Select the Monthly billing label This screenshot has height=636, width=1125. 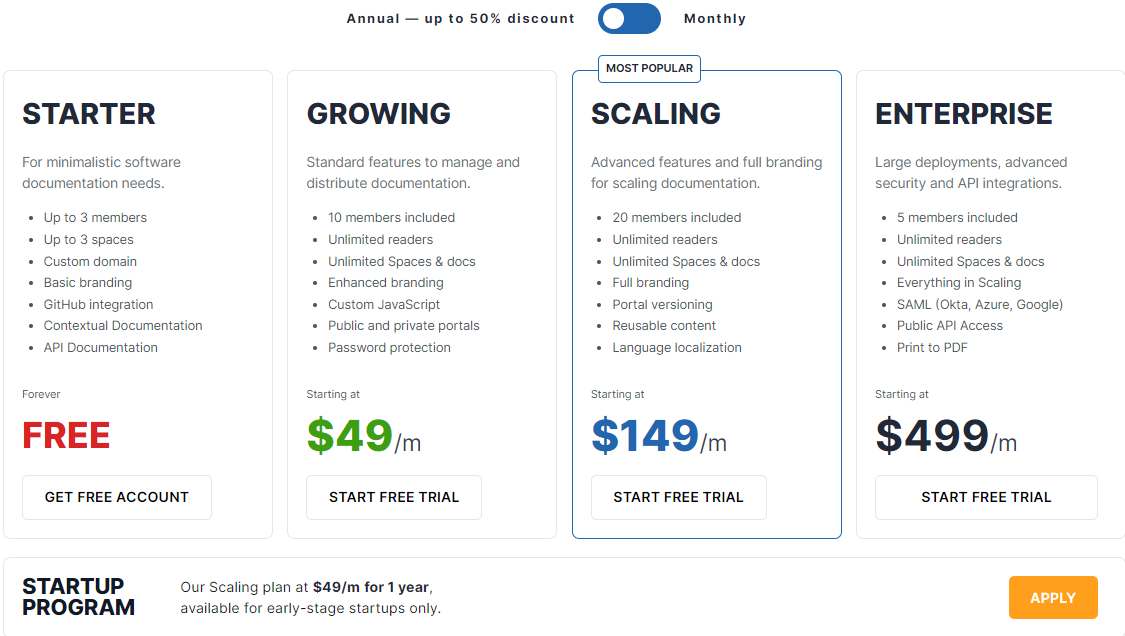click(715, 18)
